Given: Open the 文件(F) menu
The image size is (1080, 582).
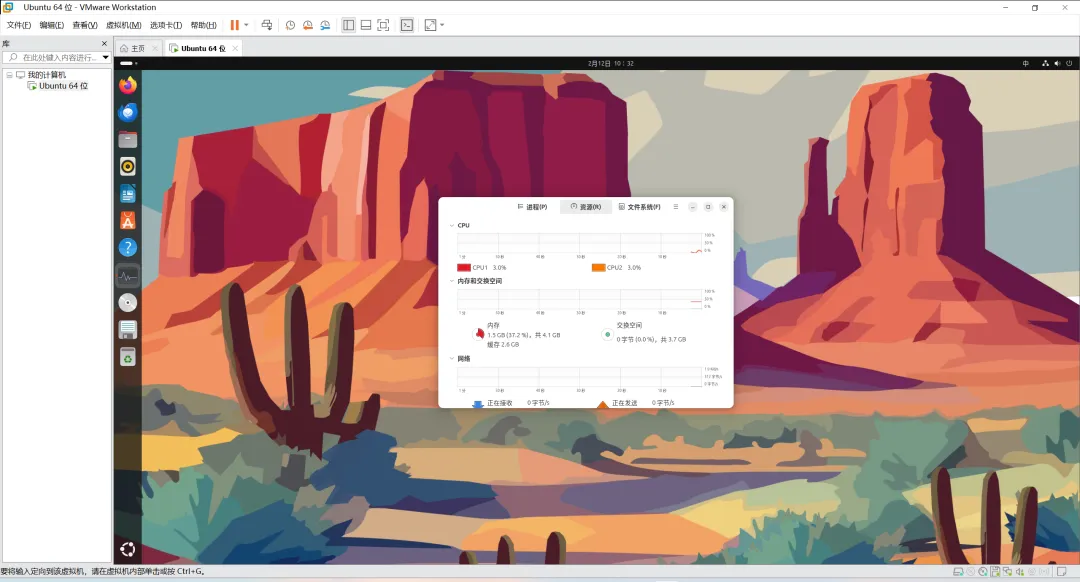Looking at the screenshot, I should tap(19, 25).
